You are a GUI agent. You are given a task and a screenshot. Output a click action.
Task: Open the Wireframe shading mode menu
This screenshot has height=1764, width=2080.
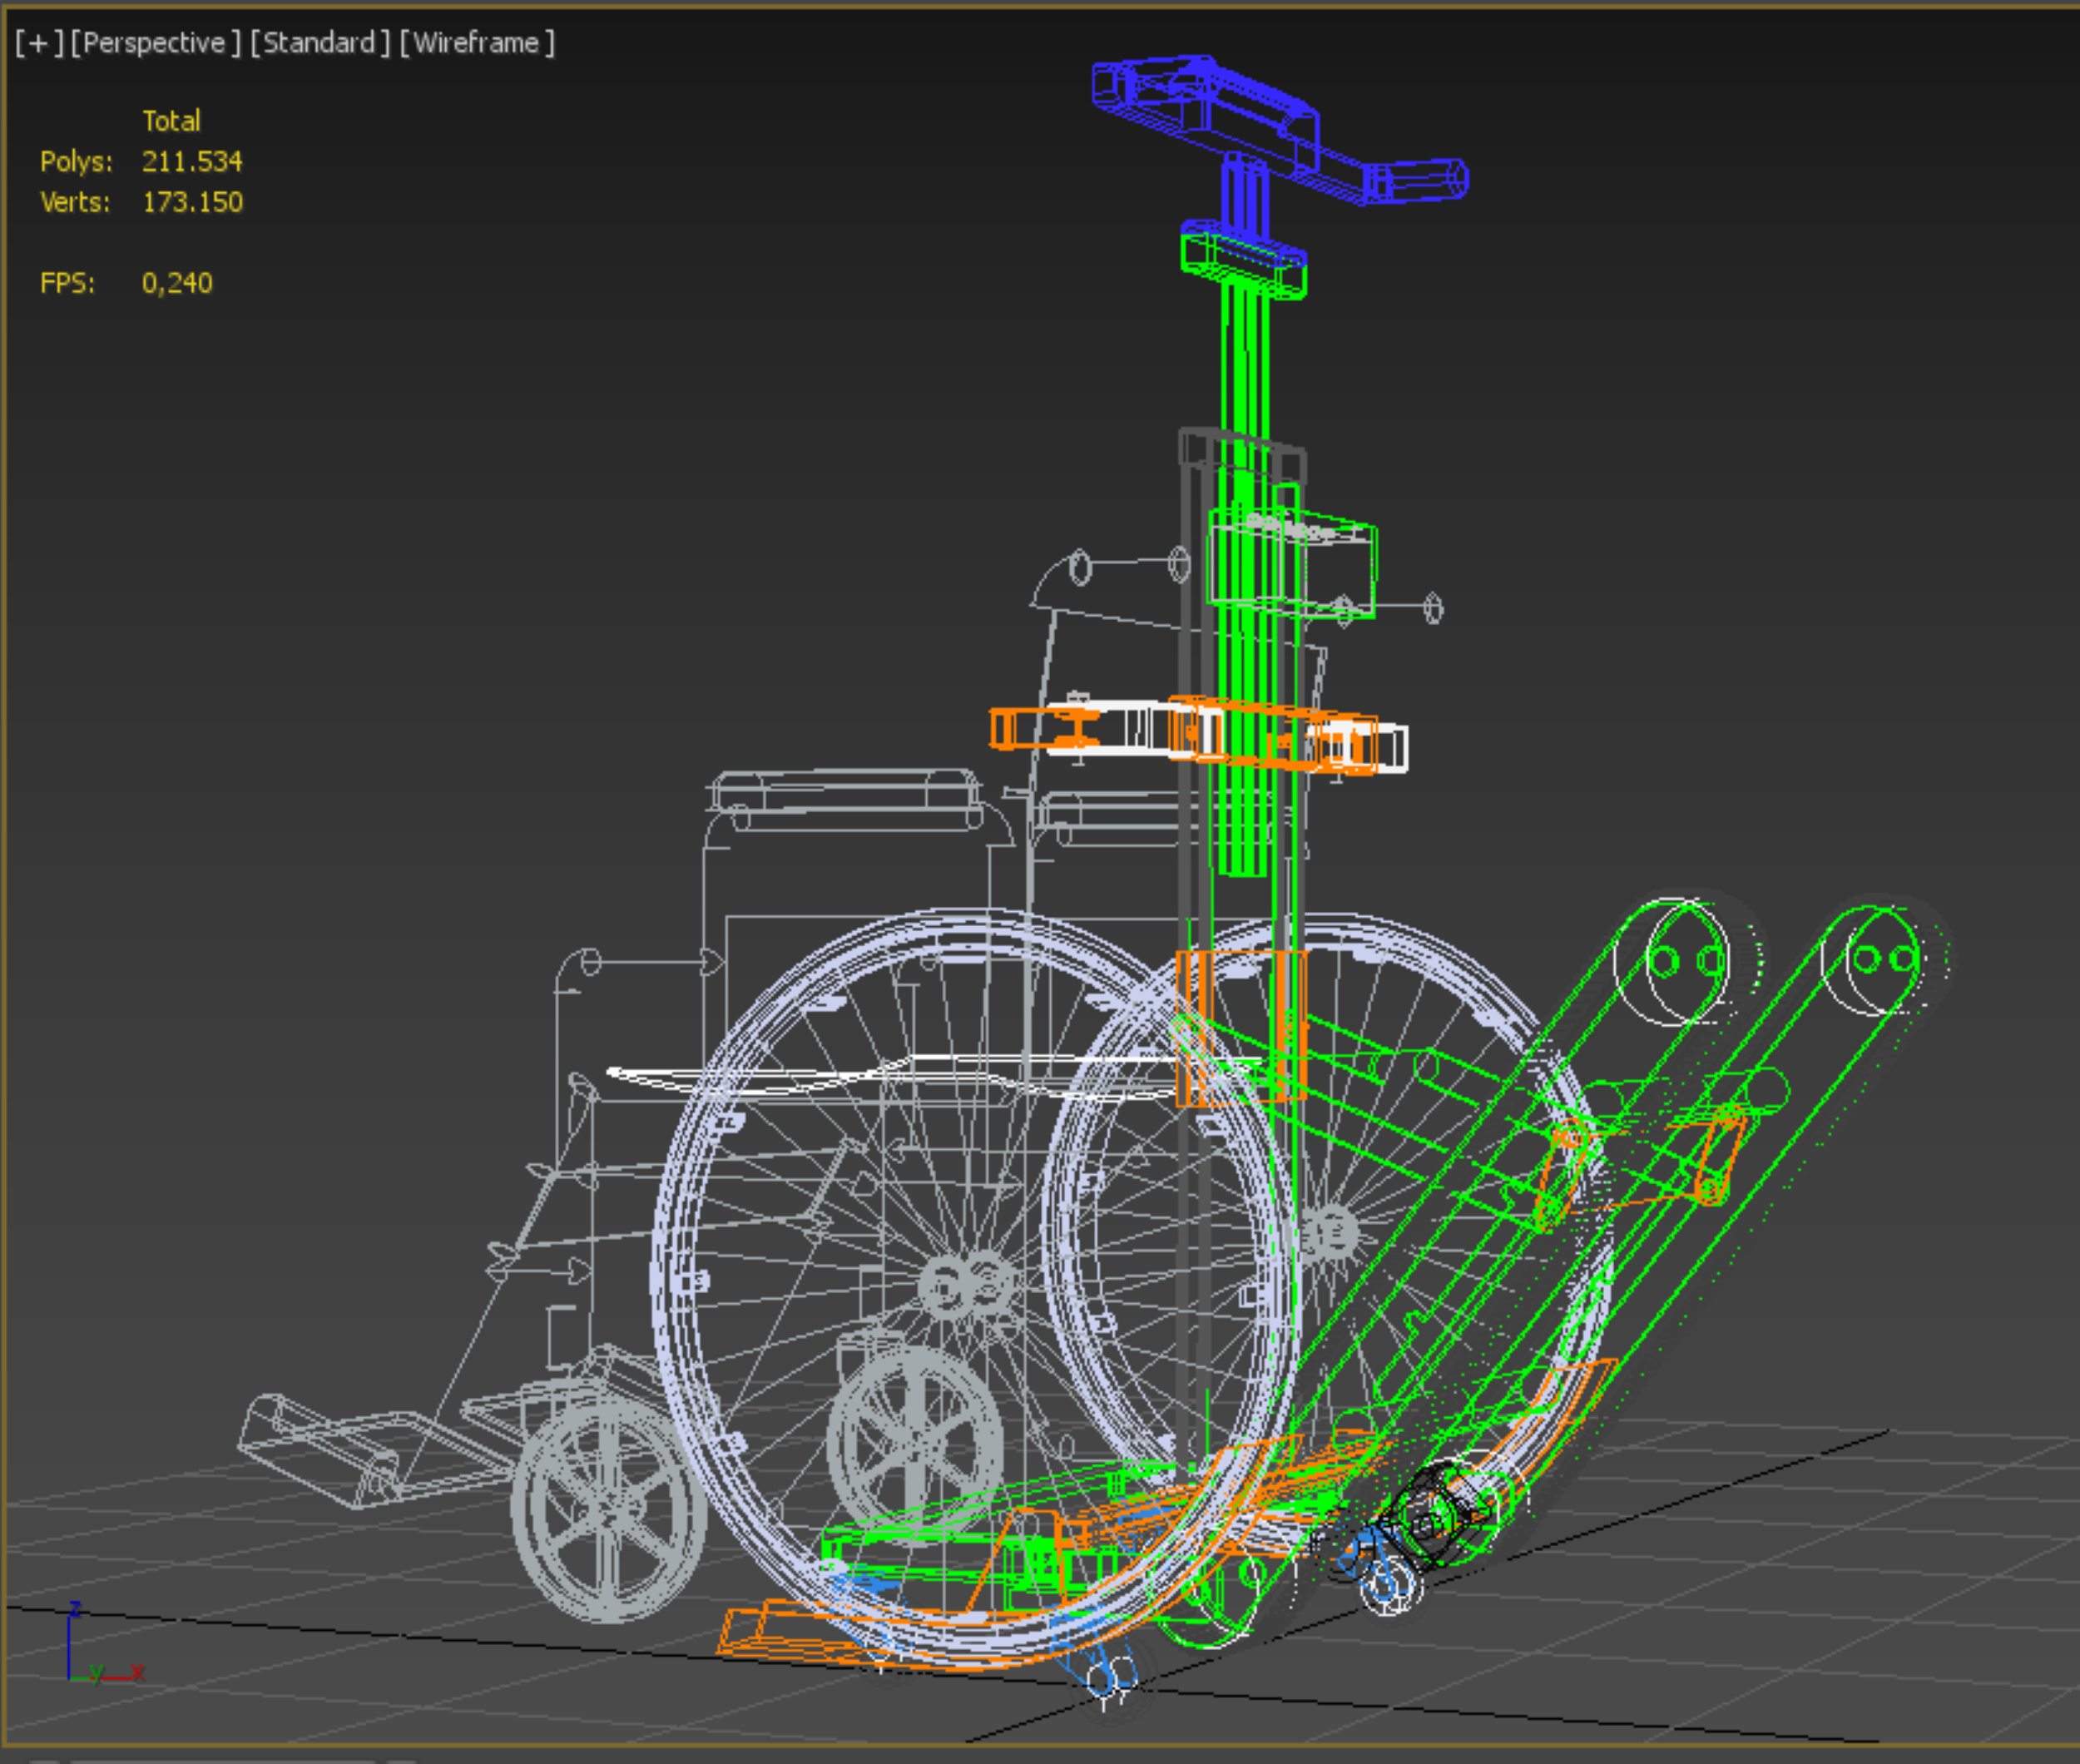pyautogui.click(x=477, y=43)
